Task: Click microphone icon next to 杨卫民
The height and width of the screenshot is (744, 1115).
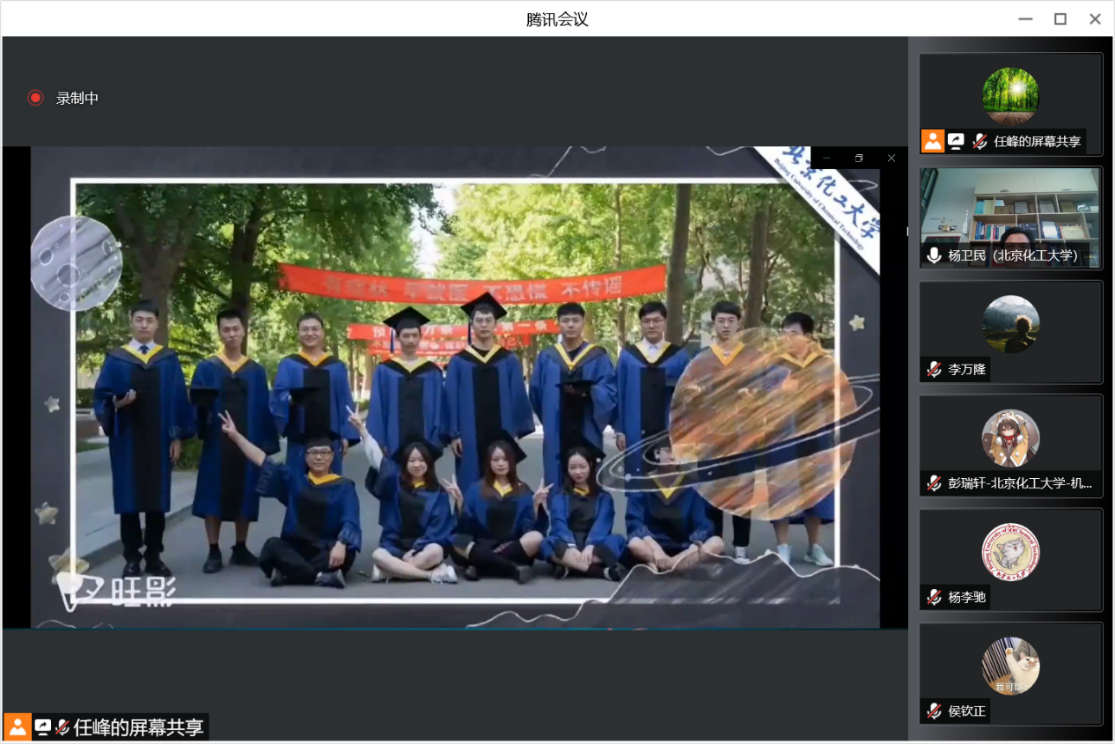Action: [934, 255]
